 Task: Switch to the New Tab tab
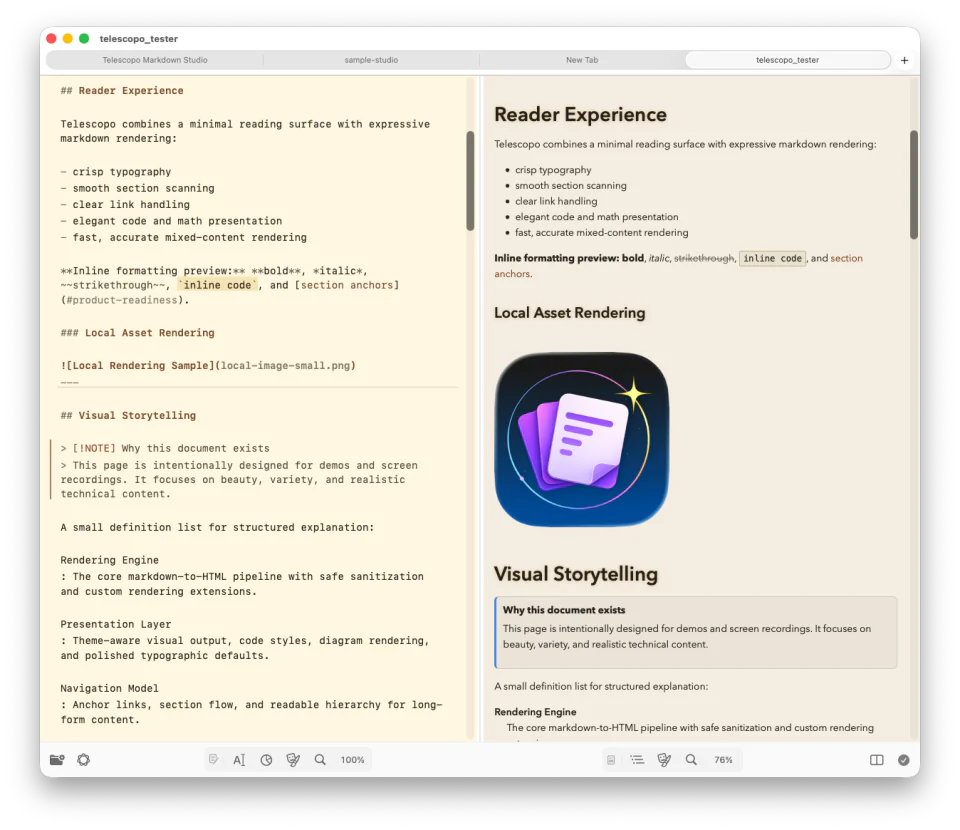(x=582, y=60)
